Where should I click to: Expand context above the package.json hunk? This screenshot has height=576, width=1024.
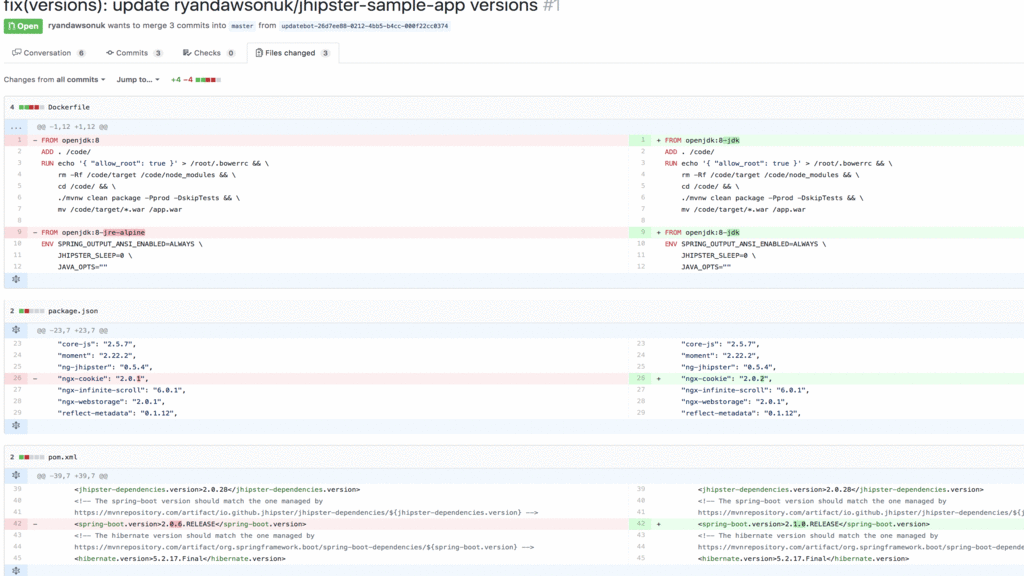[x=16, y=330]
